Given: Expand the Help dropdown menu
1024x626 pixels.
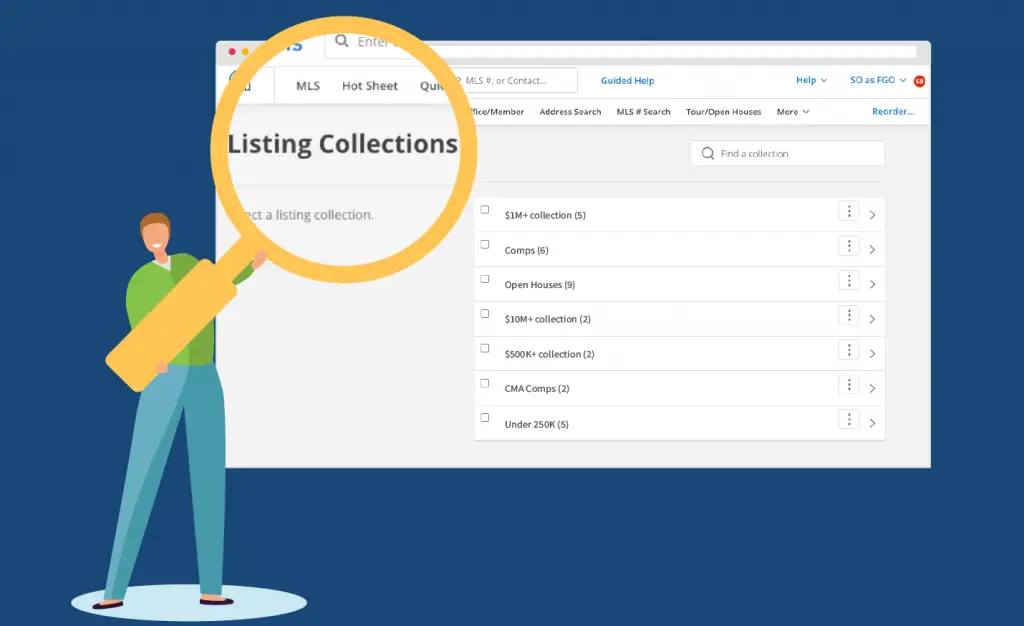Looking at the screenshot, I should 811,80.
